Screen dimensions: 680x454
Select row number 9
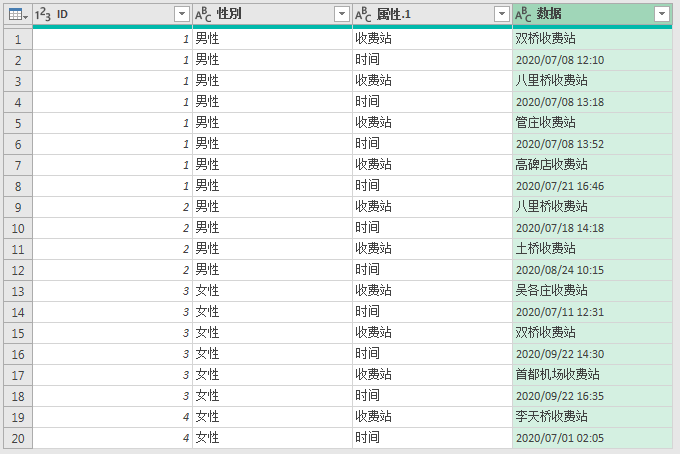[18, 207]
